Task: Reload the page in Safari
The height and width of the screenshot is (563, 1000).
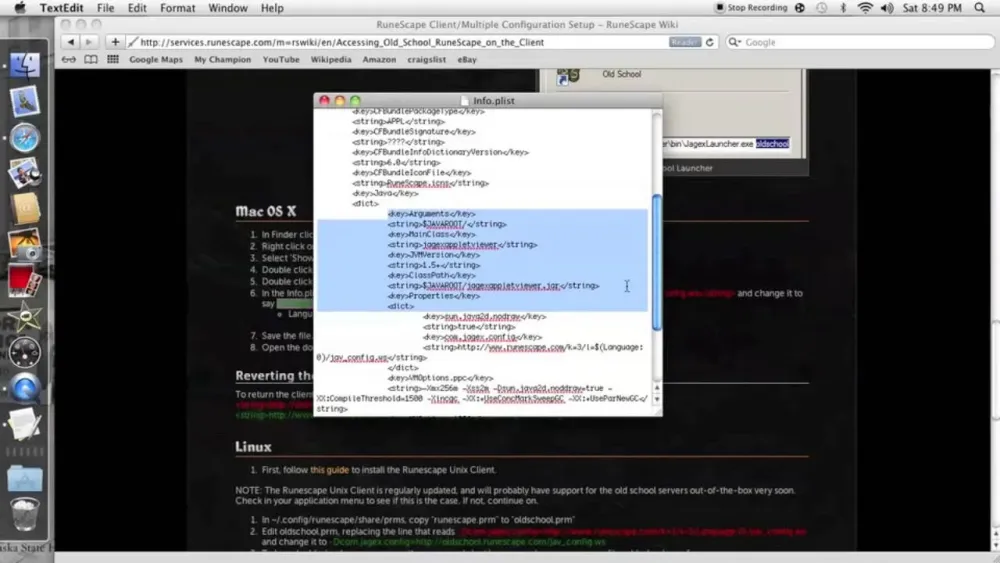Action: [x=709, y=42]
